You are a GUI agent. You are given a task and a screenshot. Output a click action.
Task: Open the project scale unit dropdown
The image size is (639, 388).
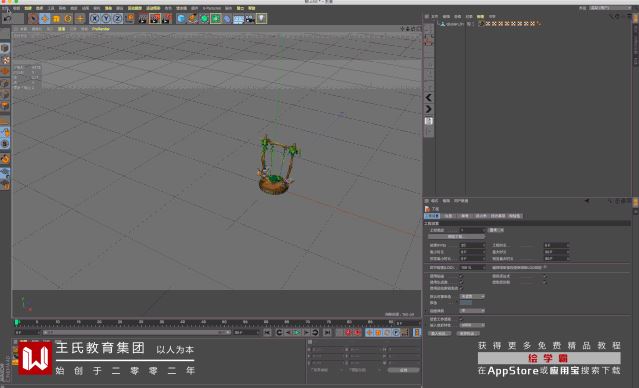click(x=496, y=230)
